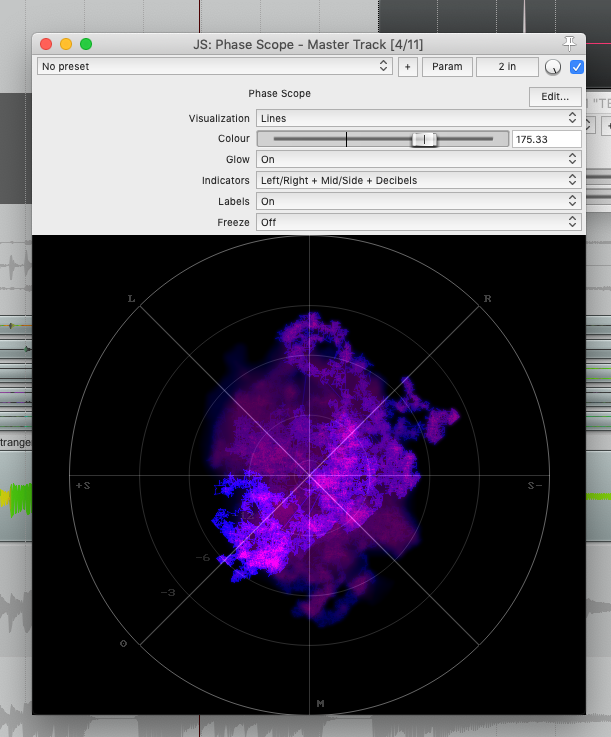Click the 2 in routing button
This screenshot has width=611, height=737.
click(507, 67)
